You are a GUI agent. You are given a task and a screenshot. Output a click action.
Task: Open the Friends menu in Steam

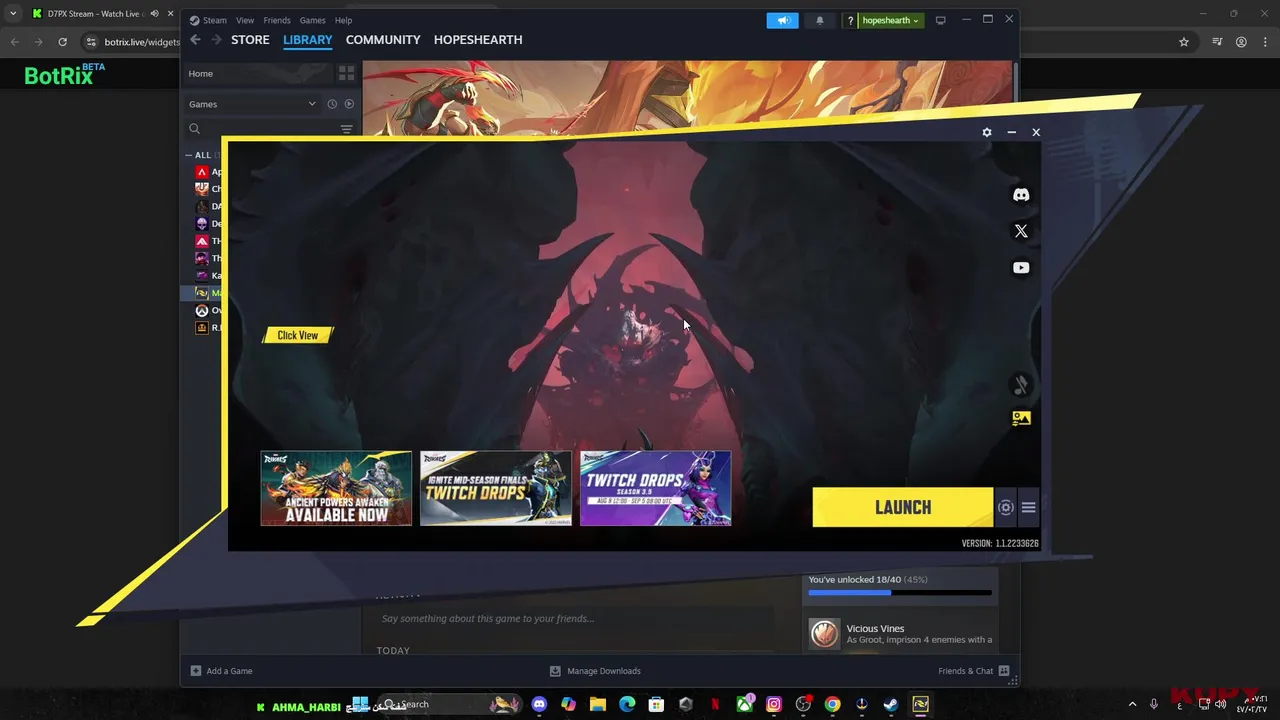pyautogui.click(x=277, y=20)
